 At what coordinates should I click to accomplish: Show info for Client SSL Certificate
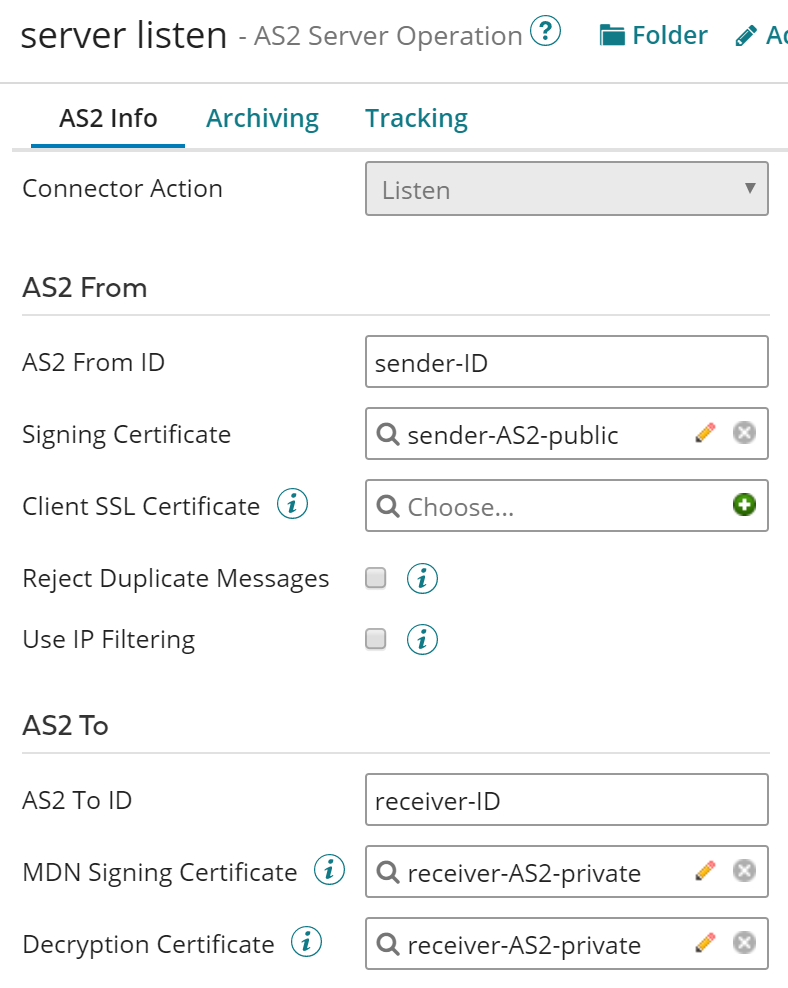tap(292, 506)
